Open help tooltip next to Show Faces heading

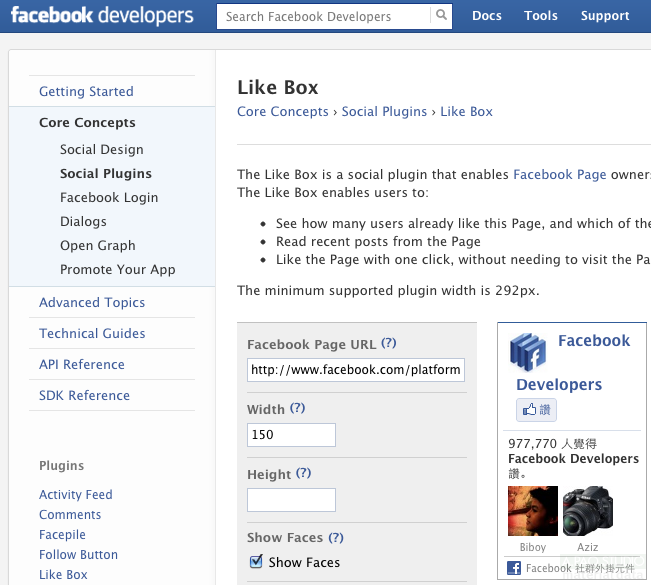[x=336, y=537]
